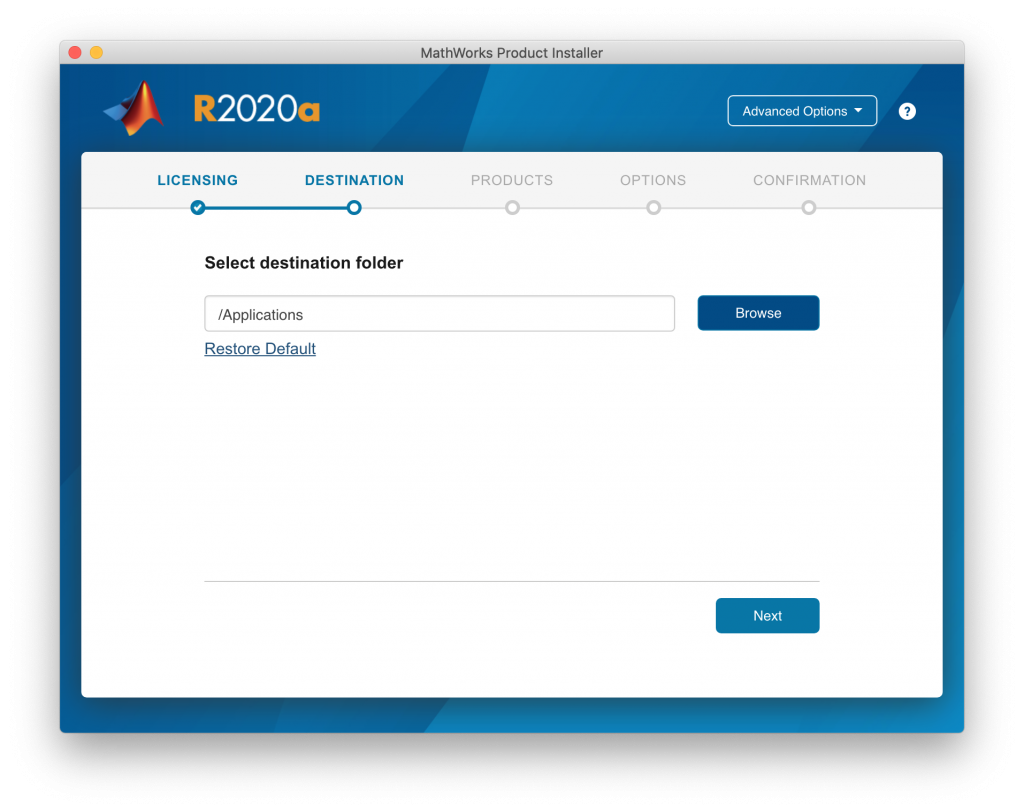Click the Browse button
Screen dimensions: 1024x812
coord(758,313)
